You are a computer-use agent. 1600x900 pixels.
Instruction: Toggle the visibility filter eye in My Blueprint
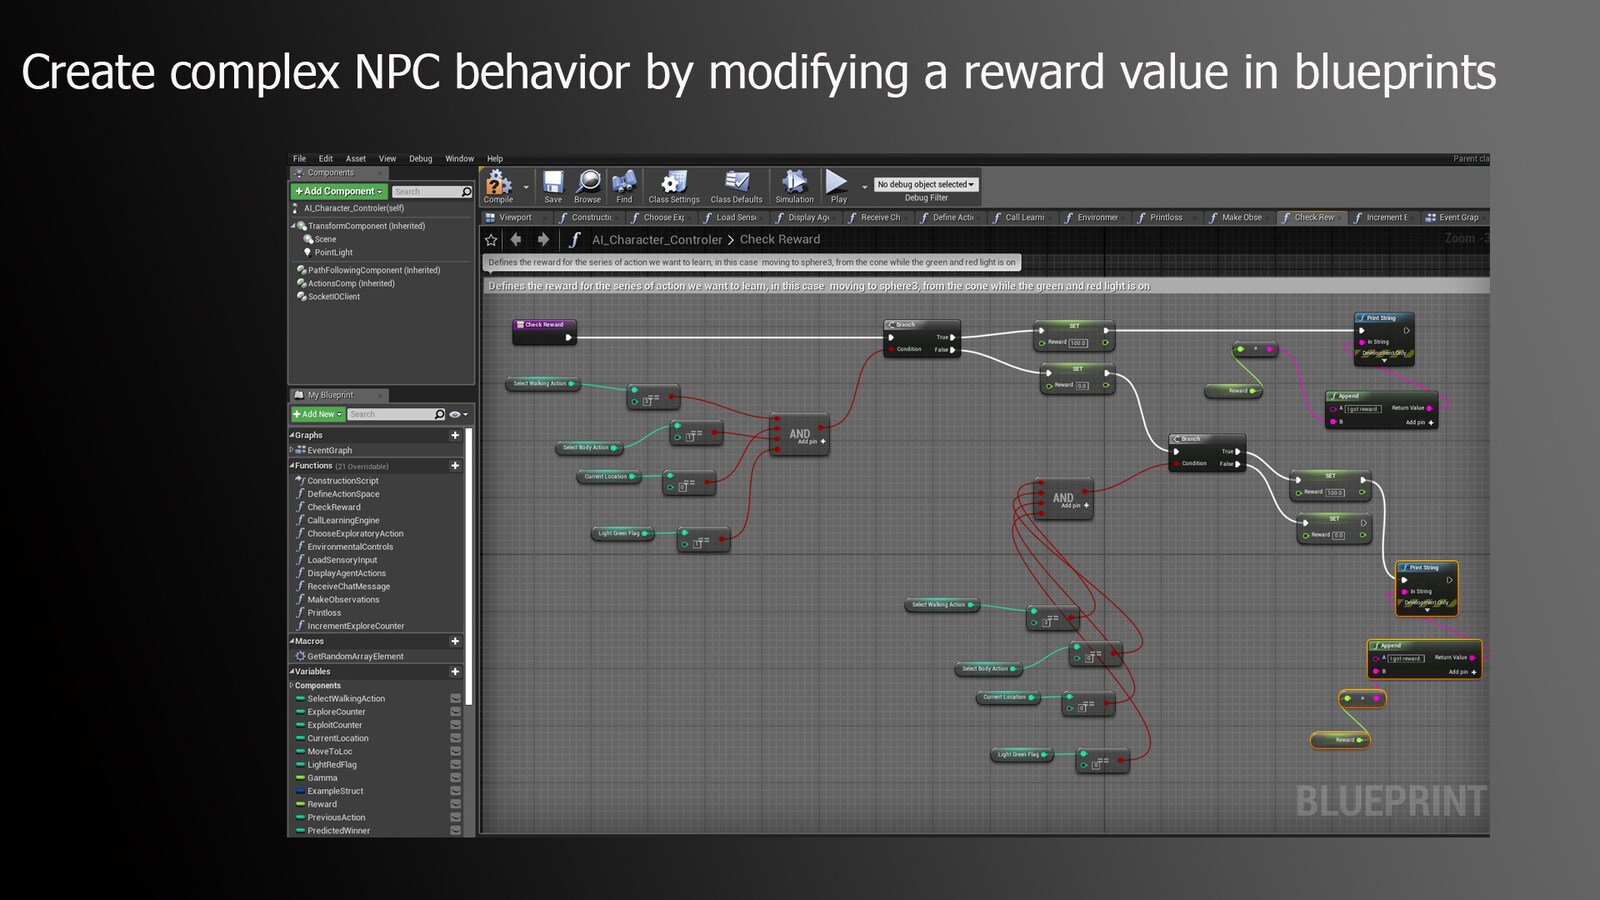click(x=456, y=413)
